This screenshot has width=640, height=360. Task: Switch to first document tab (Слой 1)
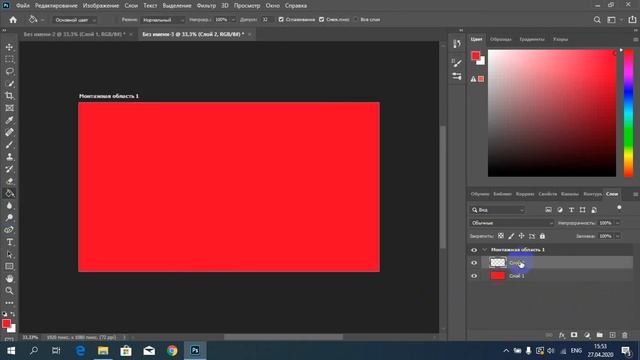point(75,34)
